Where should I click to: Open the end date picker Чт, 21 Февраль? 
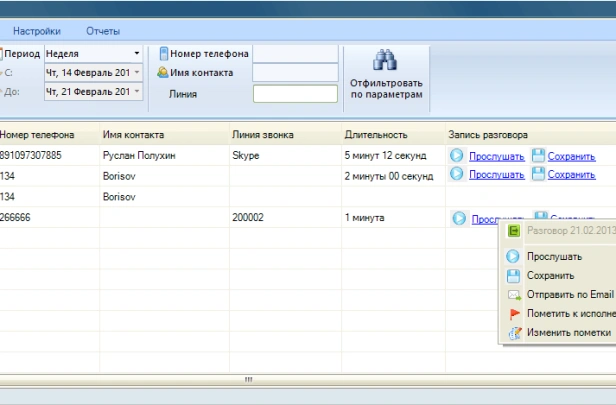point(136,91)
